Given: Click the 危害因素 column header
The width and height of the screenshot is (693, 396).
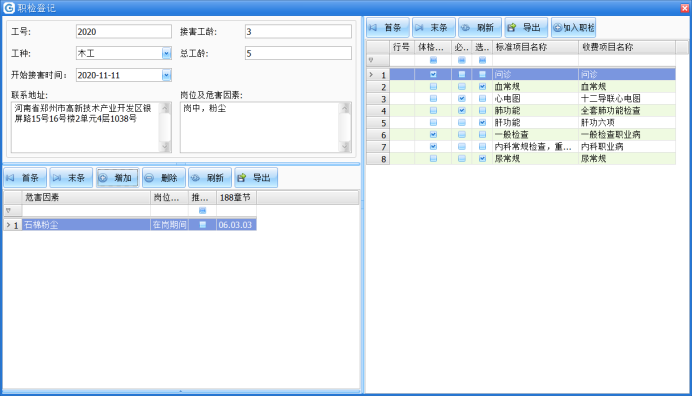Looking at the screenshot, I should tap(86, 198).
